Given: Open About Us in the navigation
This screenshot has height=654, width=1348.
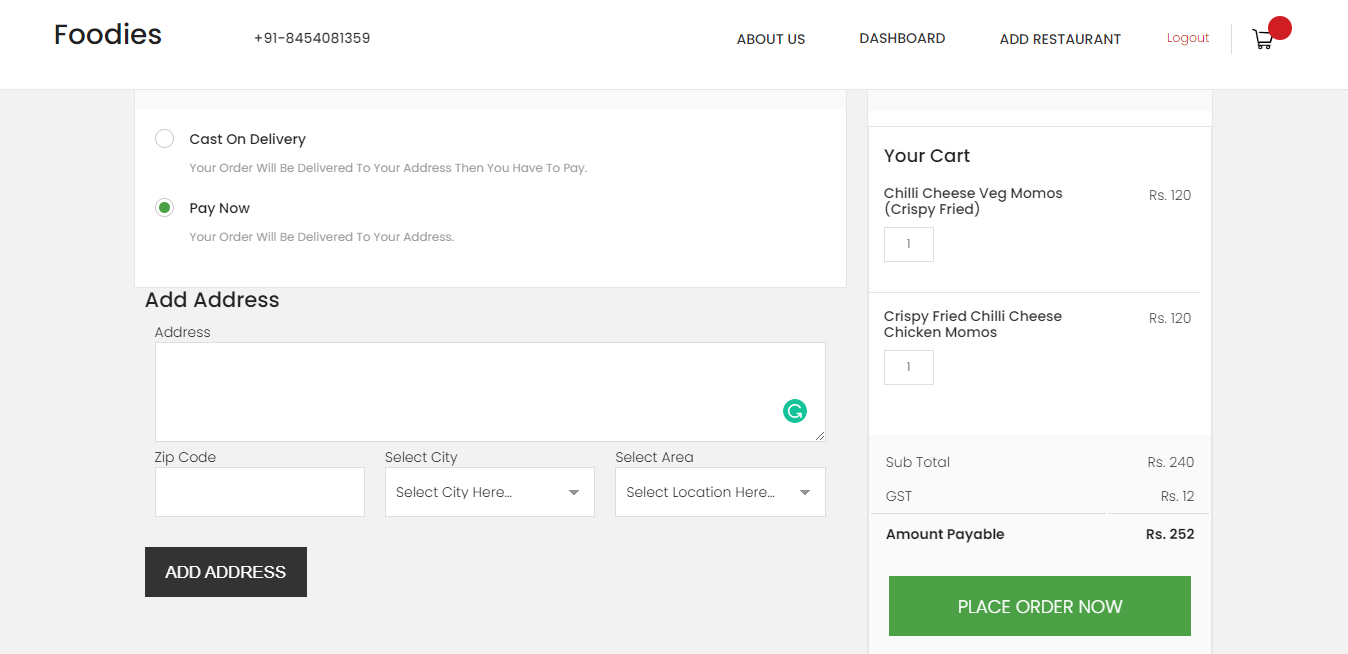Looking at the screenshot, I should tap(771, 39).
